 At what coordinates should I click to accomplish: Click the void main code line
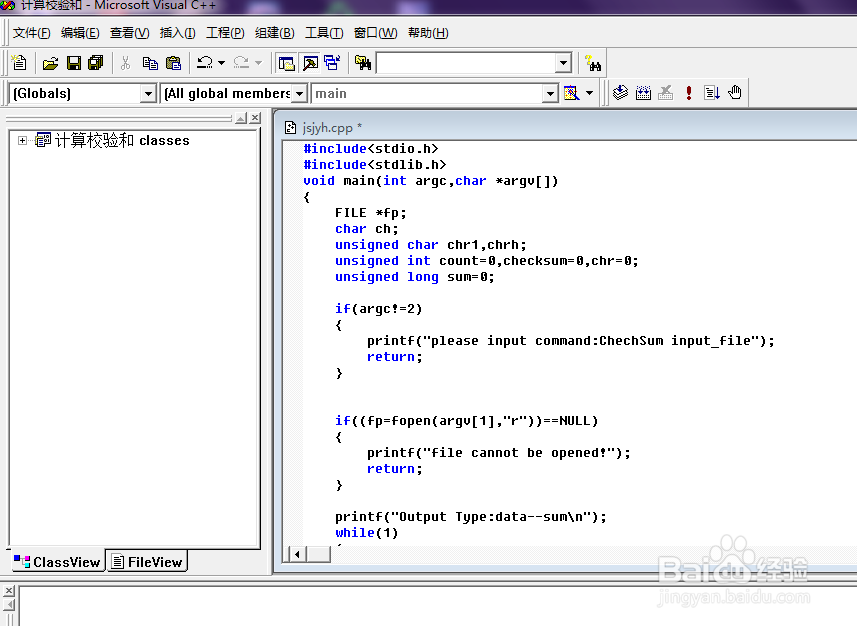431,181
